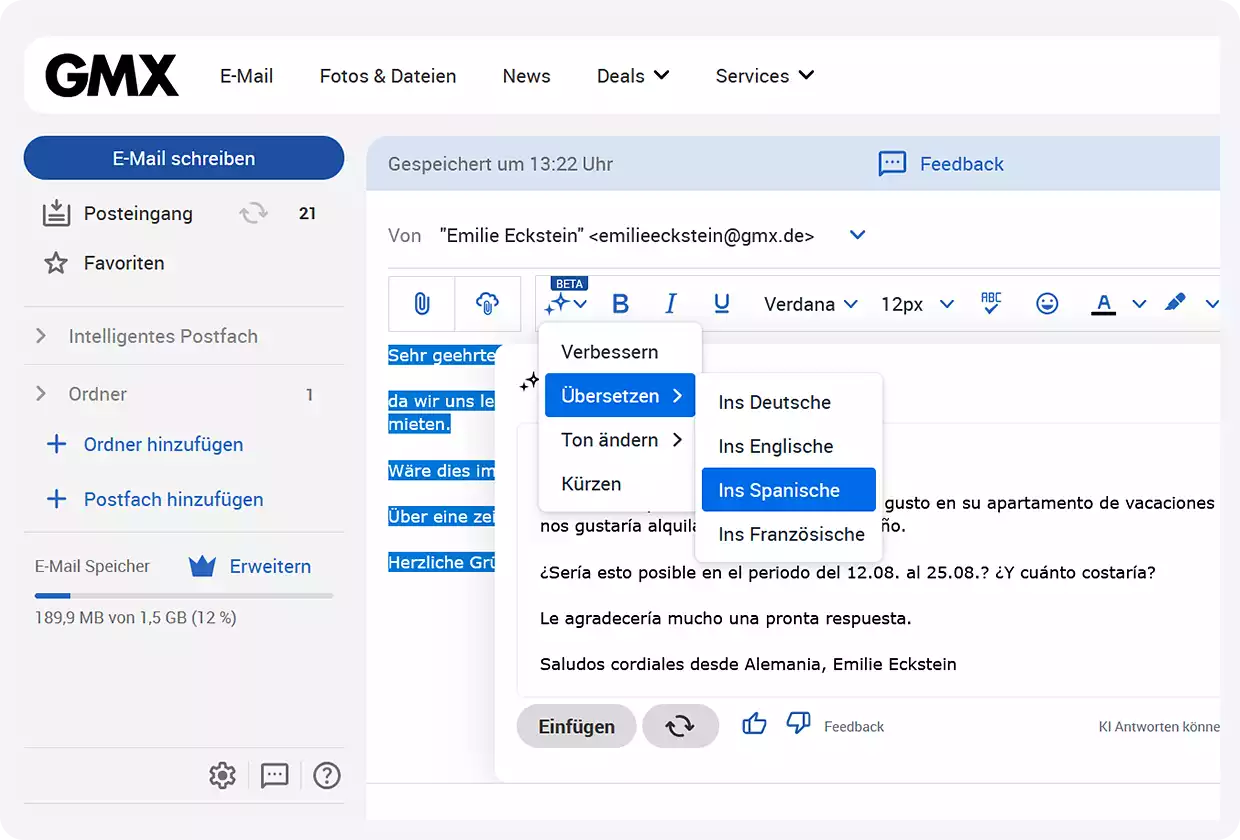Open the attach file paperclip icon
The height and width of the screenshot is (840, 1240).
[422, 303]
